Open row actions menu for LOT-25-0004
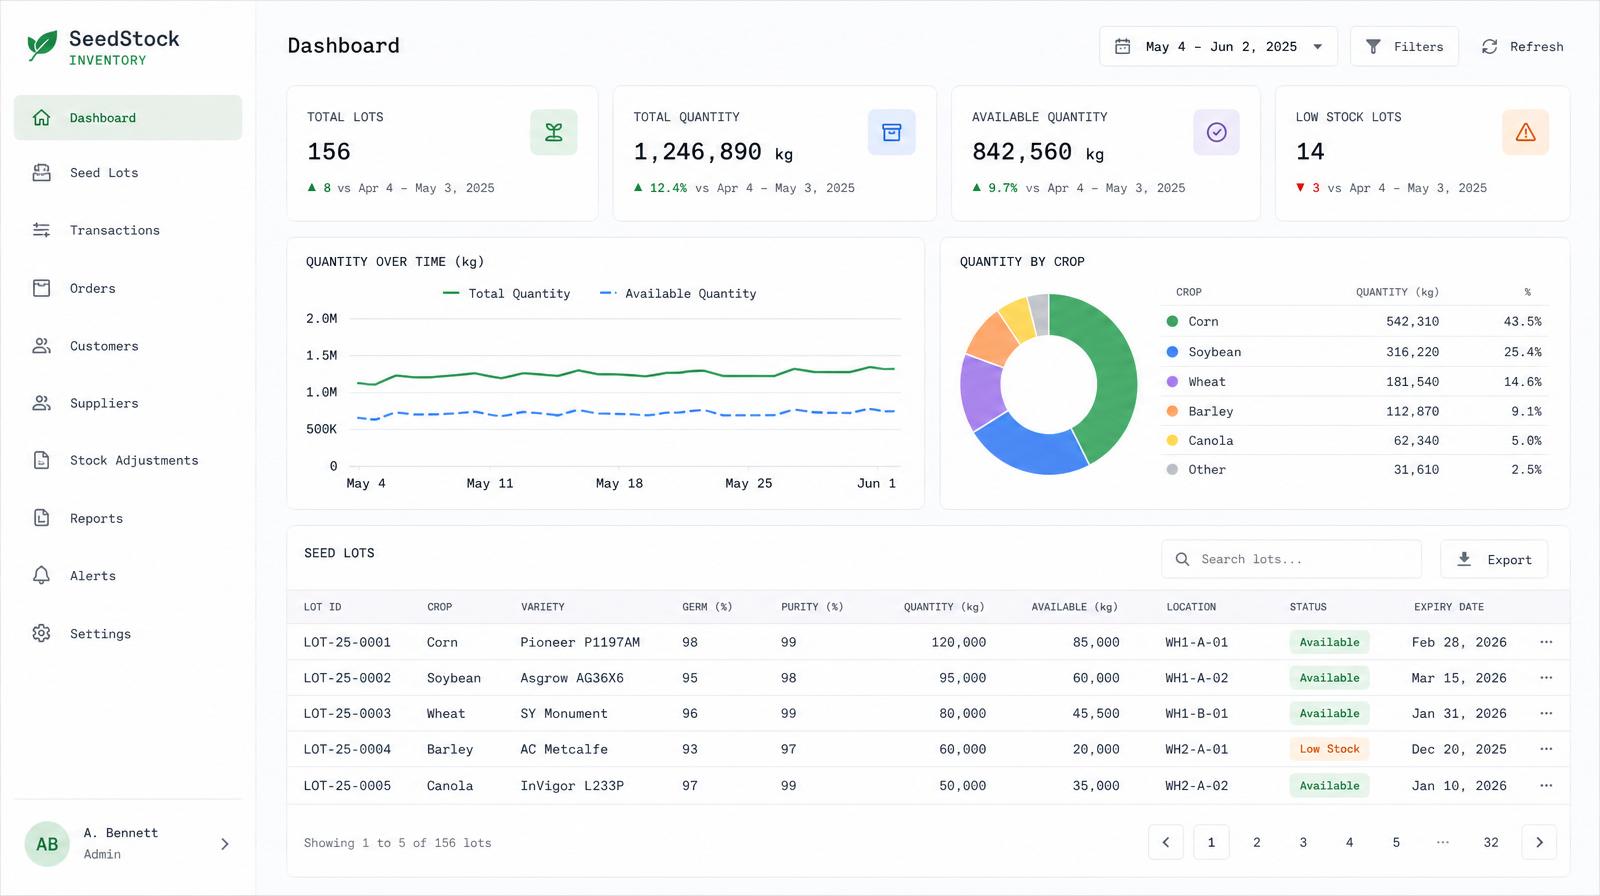 pyautogui.click(x=1546, y=749)
